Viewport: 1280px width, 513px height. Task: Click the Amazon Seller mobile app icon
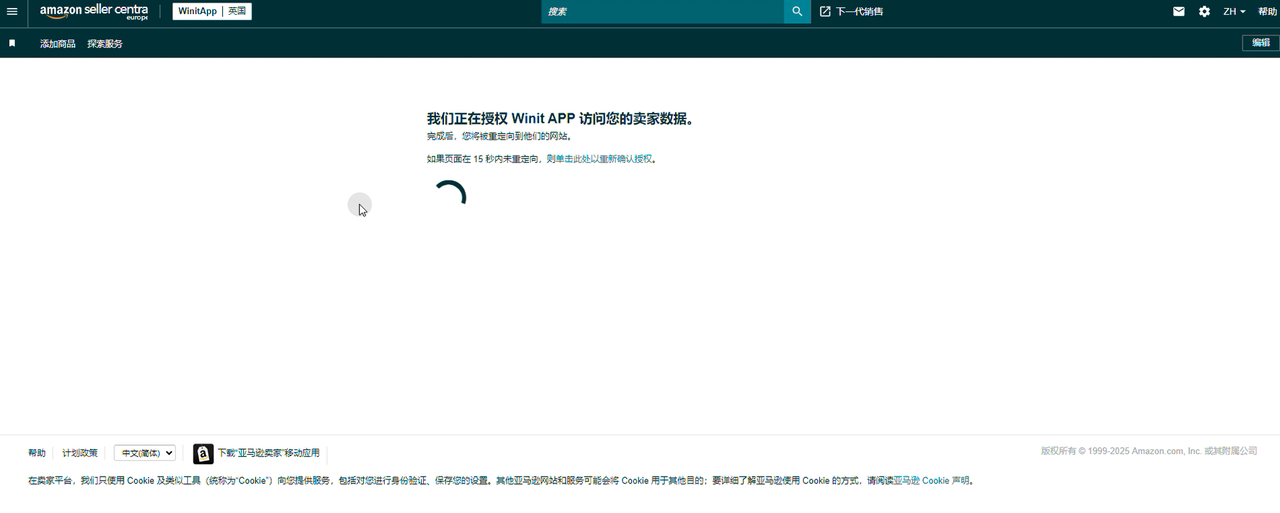pos(203,454)
